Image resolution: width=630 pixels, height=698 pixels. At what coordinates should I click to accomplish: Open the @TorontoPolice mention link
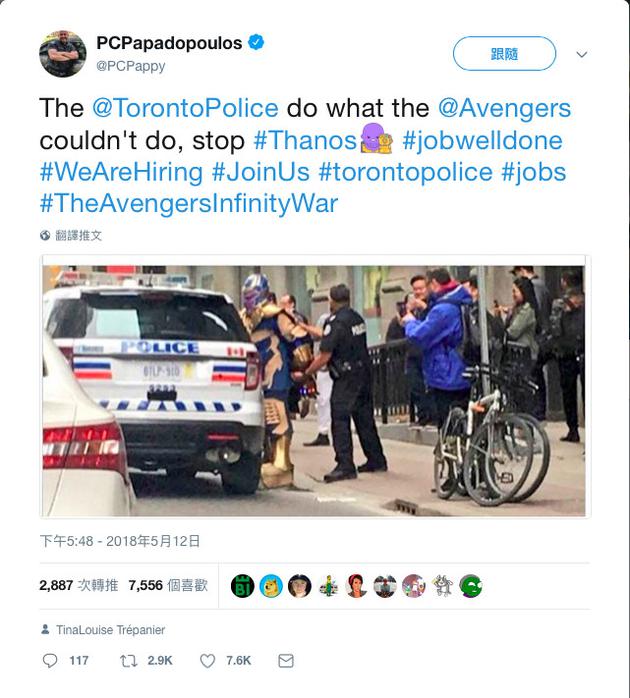pyautogui.click(x=185, y=108)
